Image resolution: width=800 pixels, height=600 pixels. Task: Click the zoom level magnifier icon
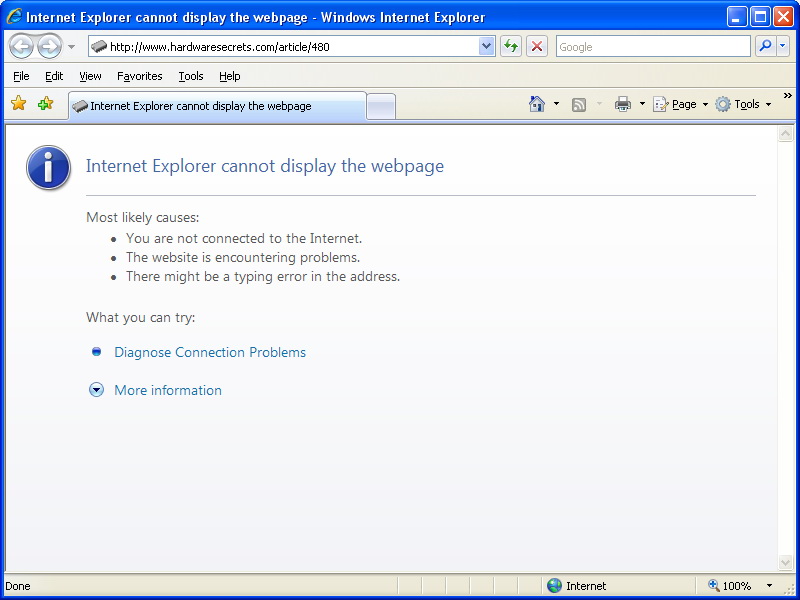[714, 586]
